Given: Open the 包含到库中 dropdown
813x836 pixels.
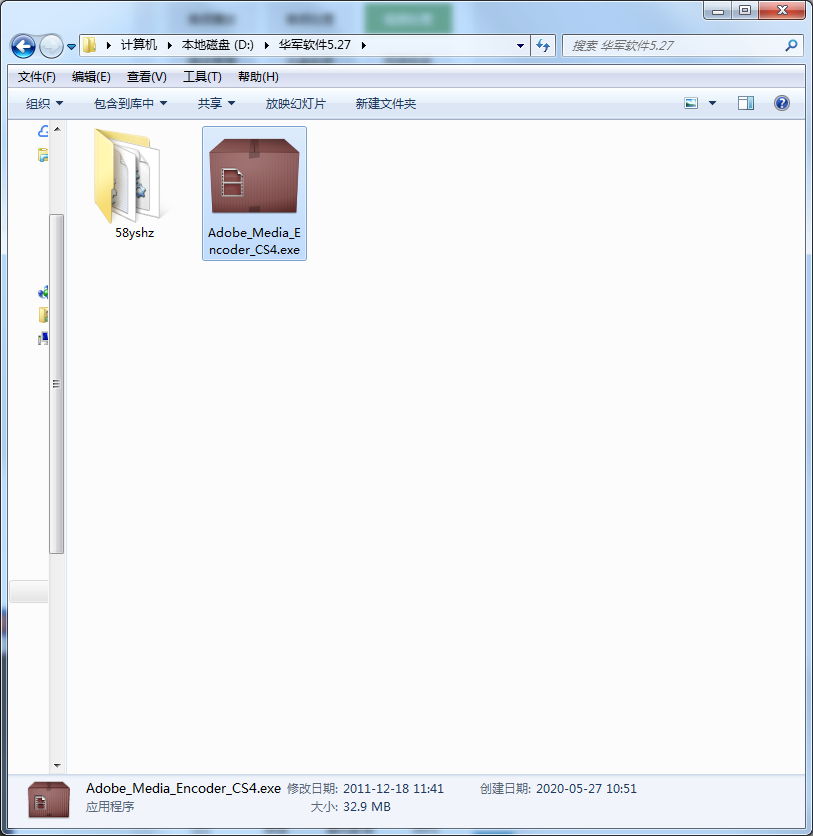Looking at the screenshot, I should [130, 103].
